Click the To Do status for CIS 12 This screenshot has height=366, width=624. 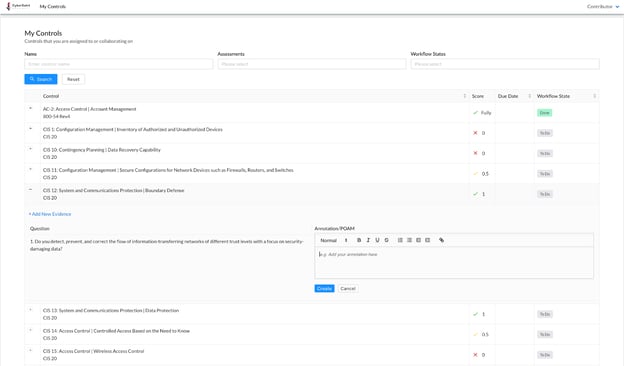(545, 194)
